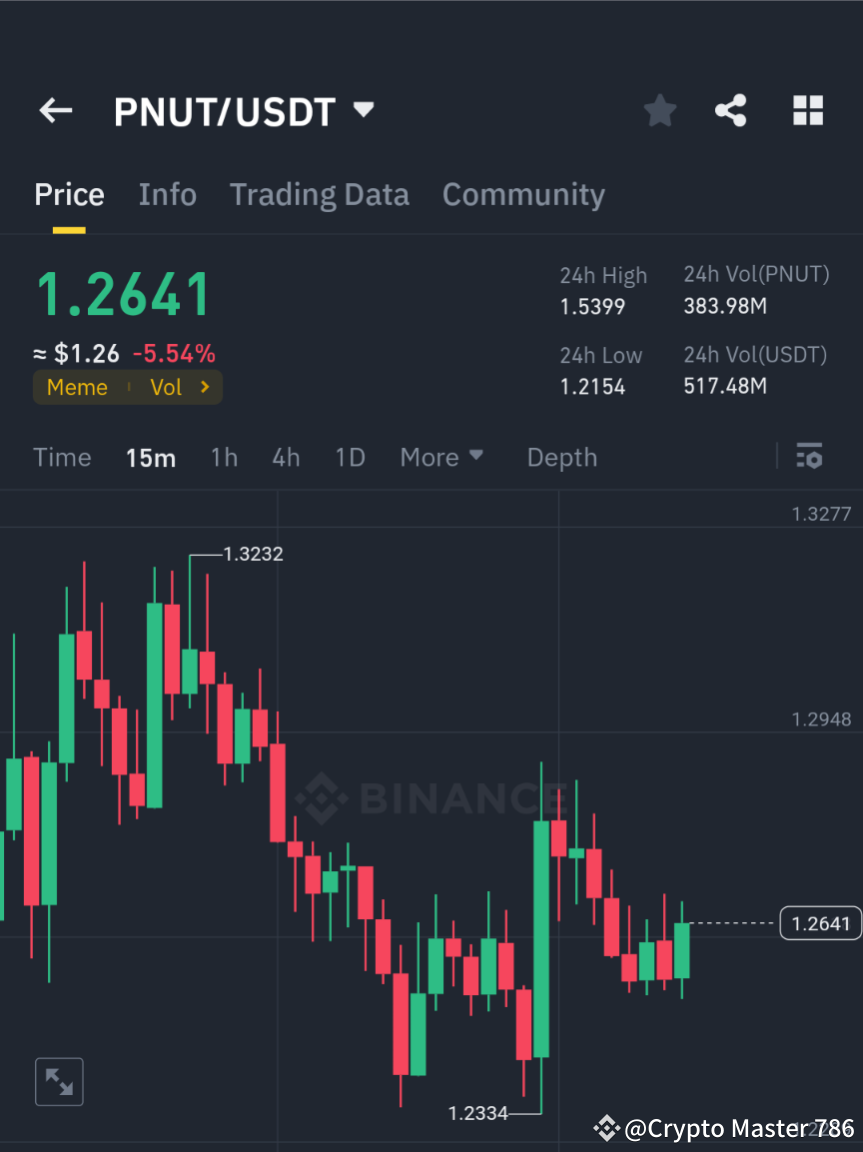This screenshot has height=1152, width=863.
Task: Tap the Crypto Master786 watermark badge
Action: click(x=720, y=1128)
